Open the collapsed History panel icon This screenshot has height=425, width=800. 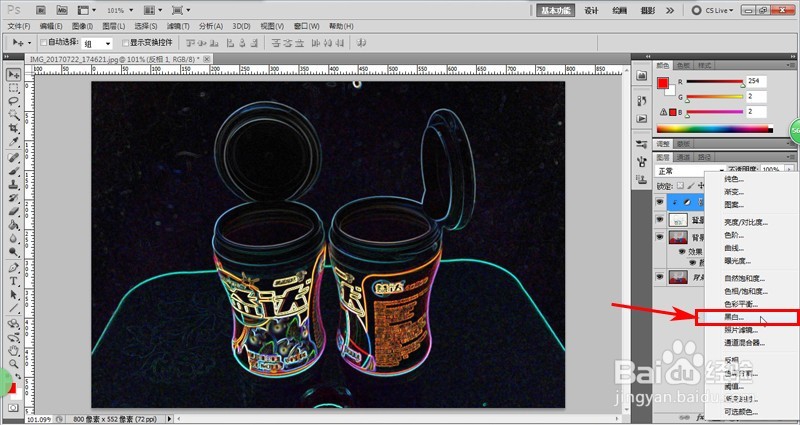coord(642,101)
